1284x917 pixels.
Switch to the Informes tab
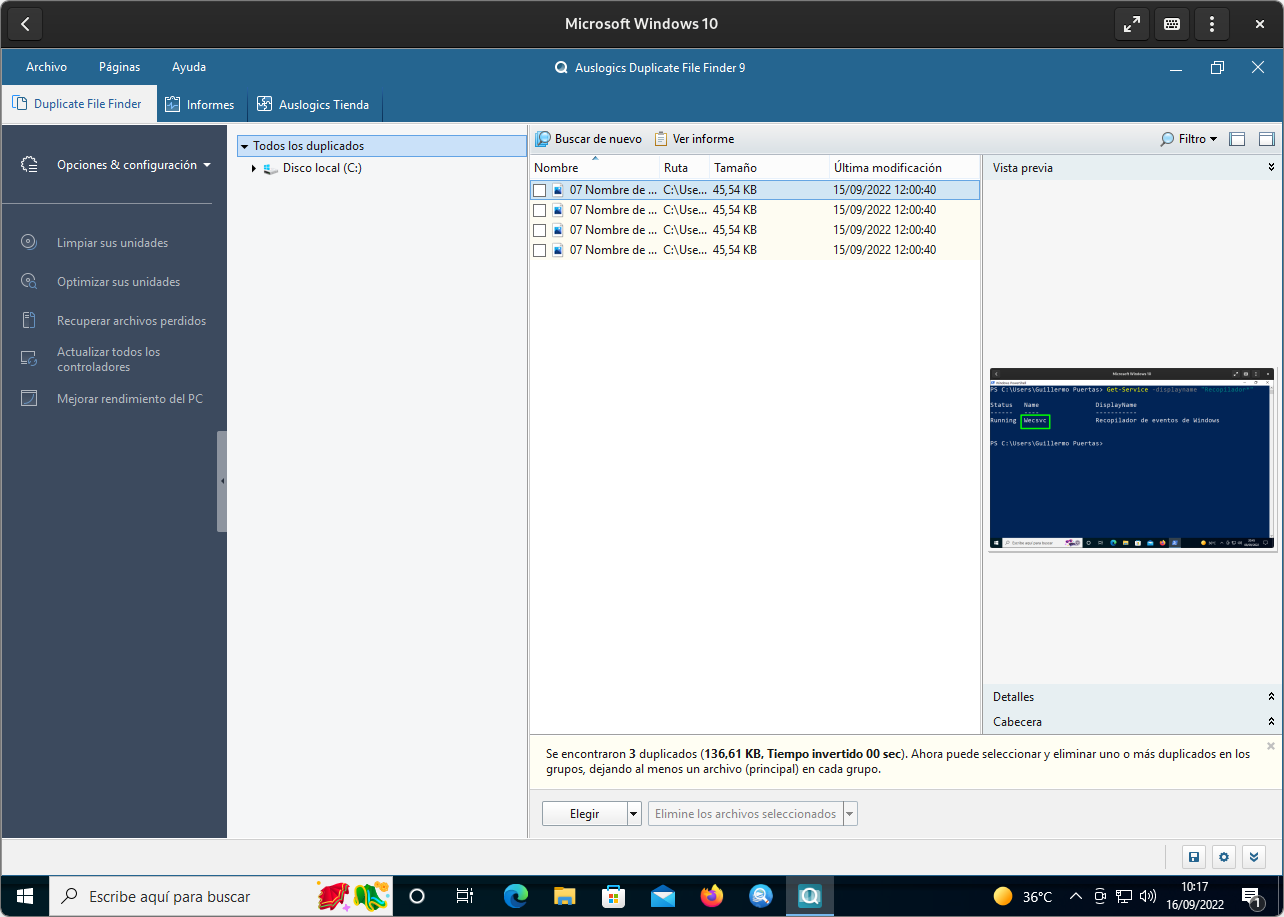click(x=200, y=104)
